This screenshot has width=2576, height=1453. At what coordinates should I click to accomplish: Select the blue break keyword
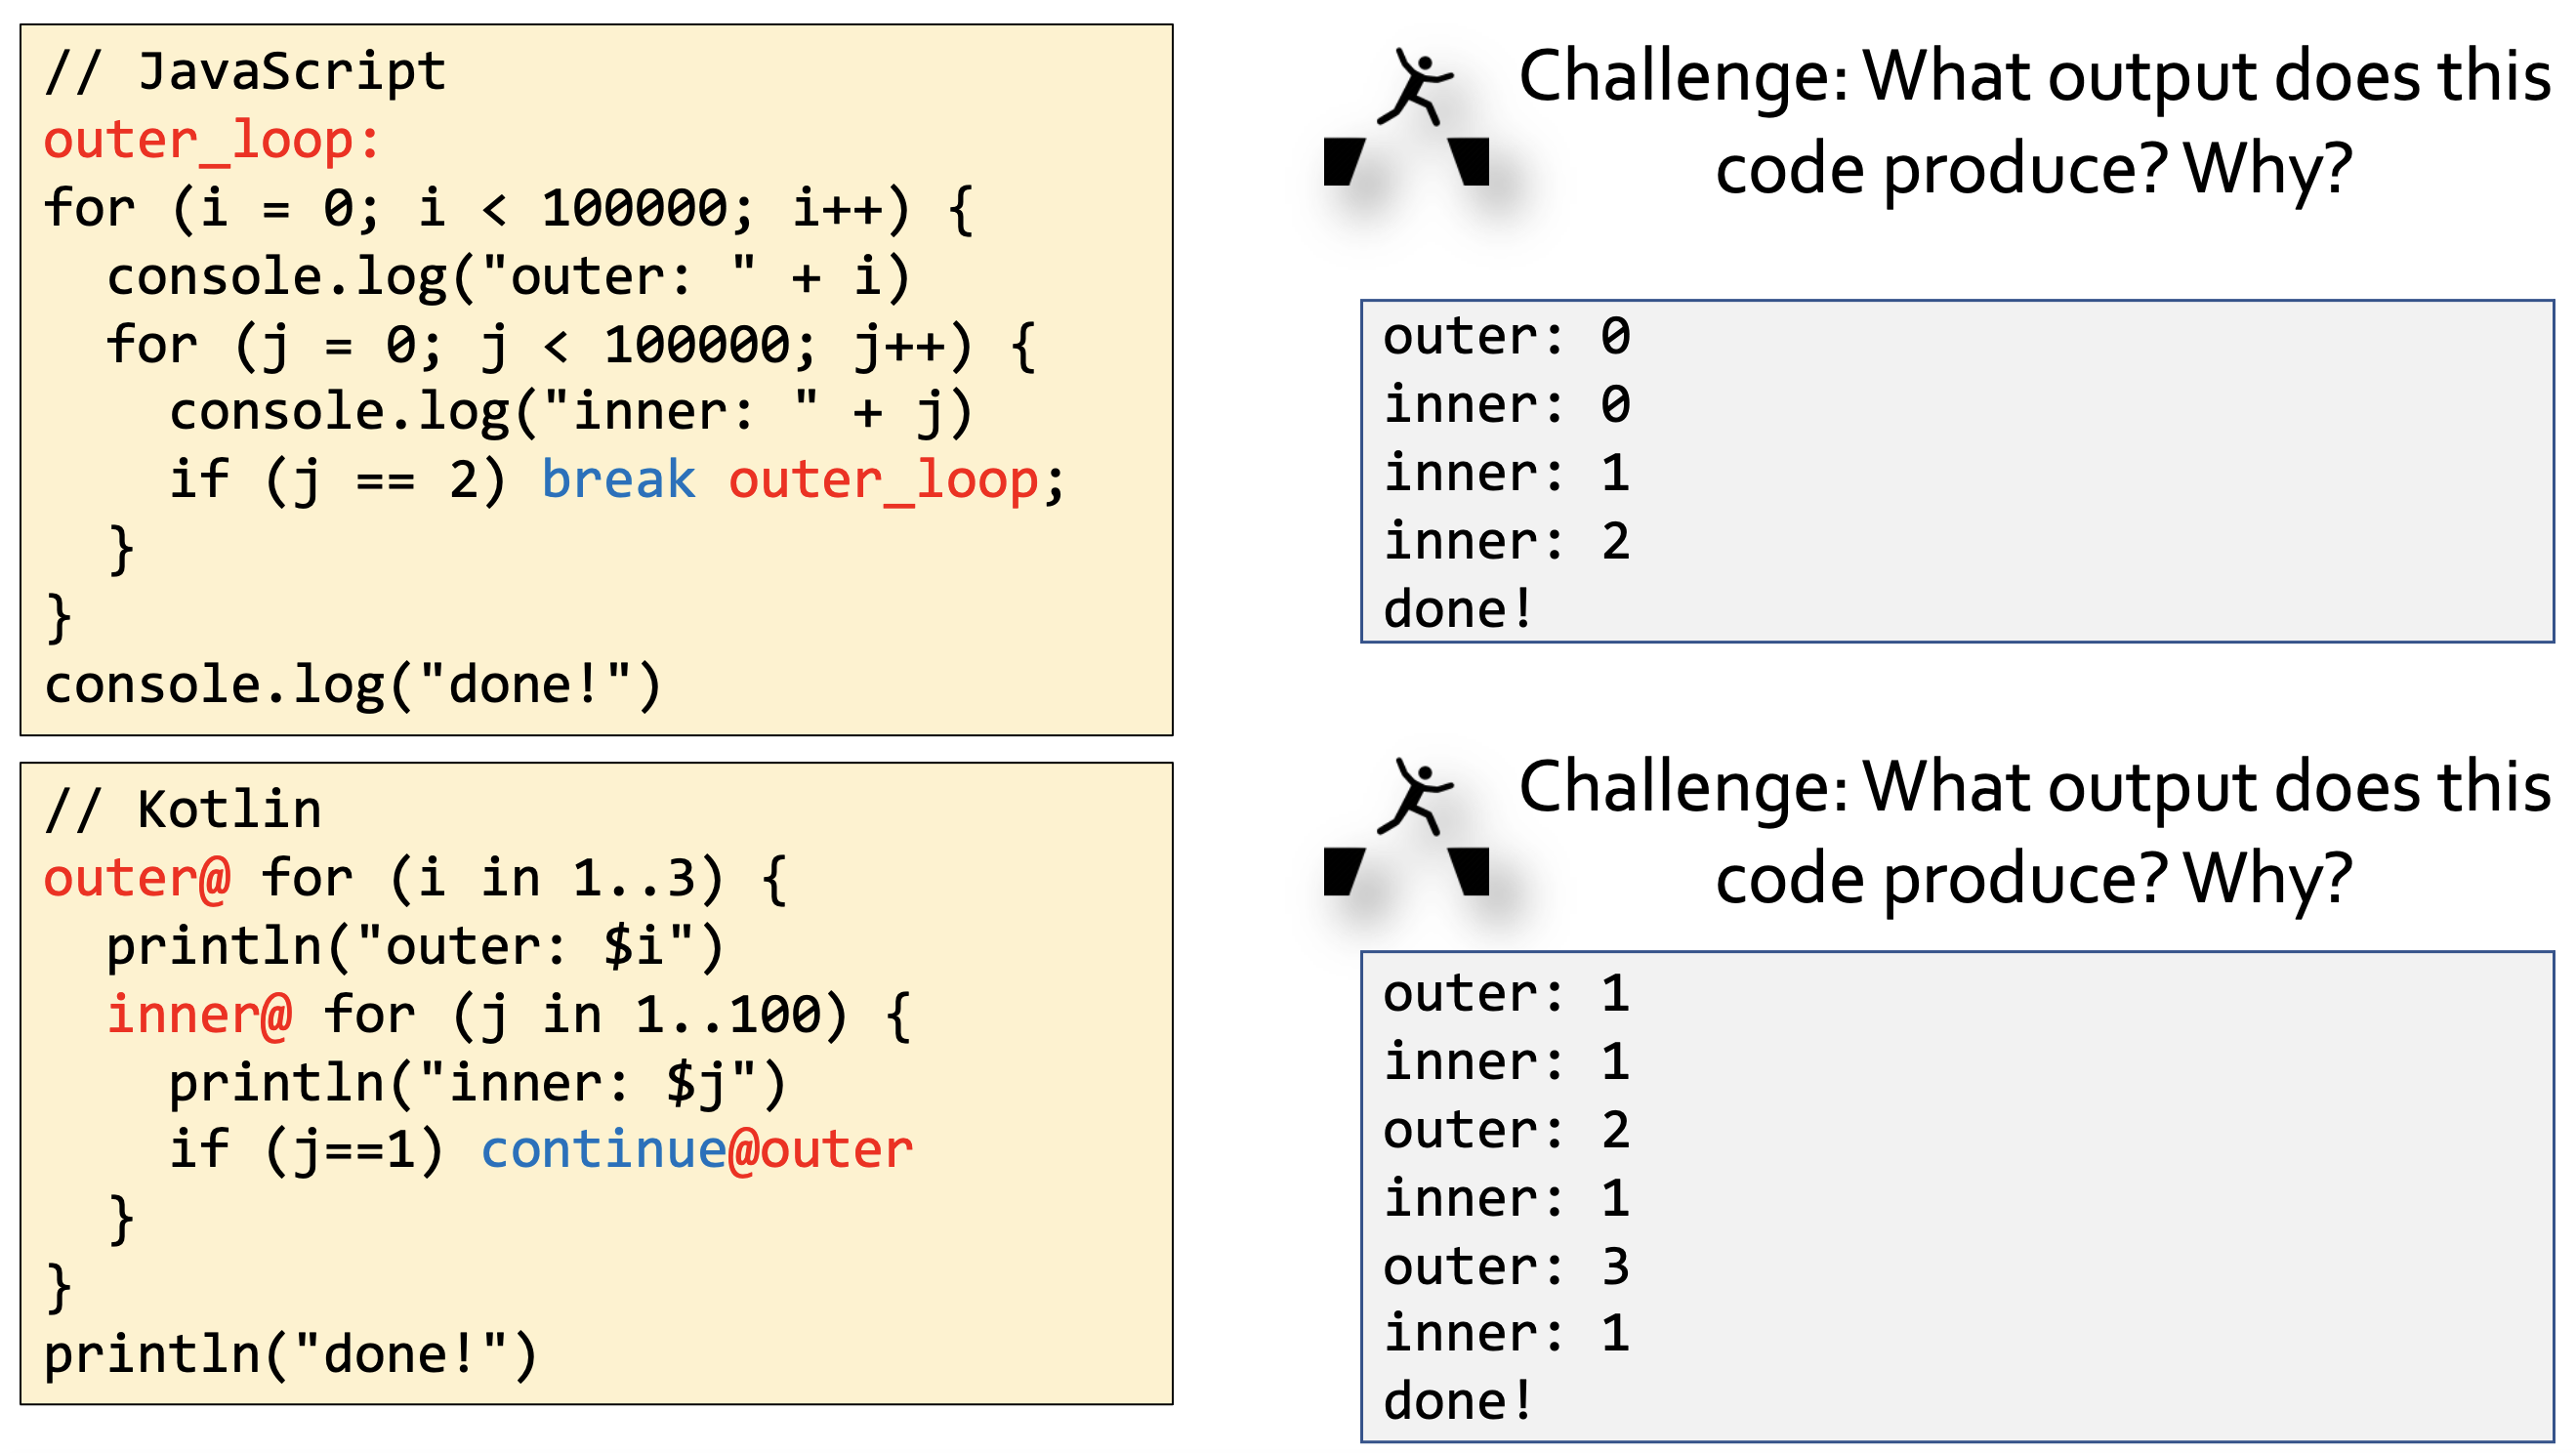(x=618, y=480)
